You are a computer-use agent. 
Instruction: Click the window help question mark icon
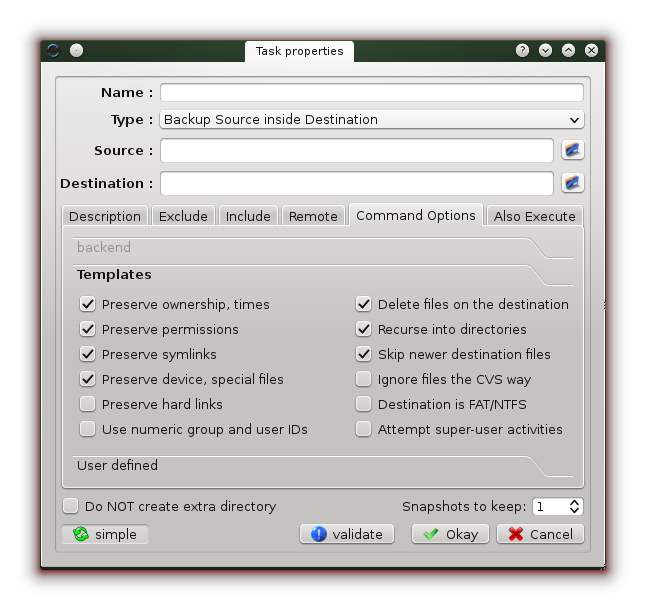(522, 50)
